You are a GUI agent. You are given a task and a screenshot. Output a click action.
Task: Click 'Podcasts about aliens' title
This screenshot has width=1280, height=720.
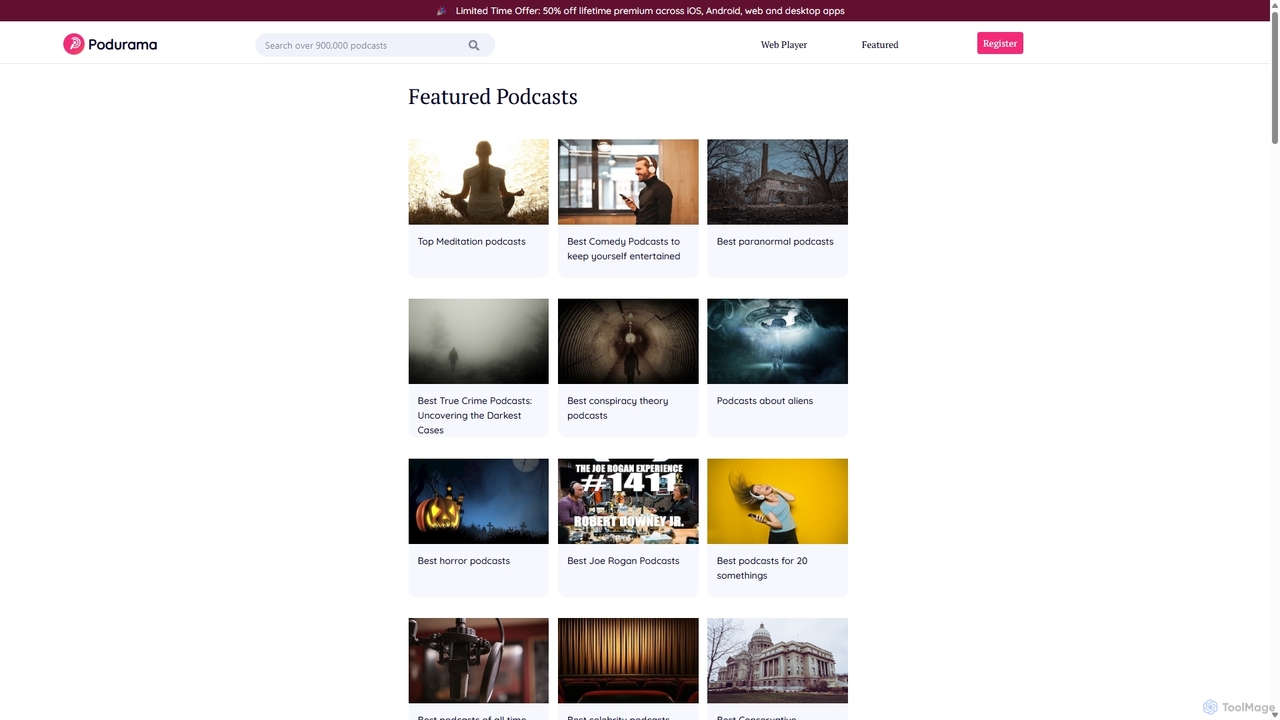pos(764,401)
